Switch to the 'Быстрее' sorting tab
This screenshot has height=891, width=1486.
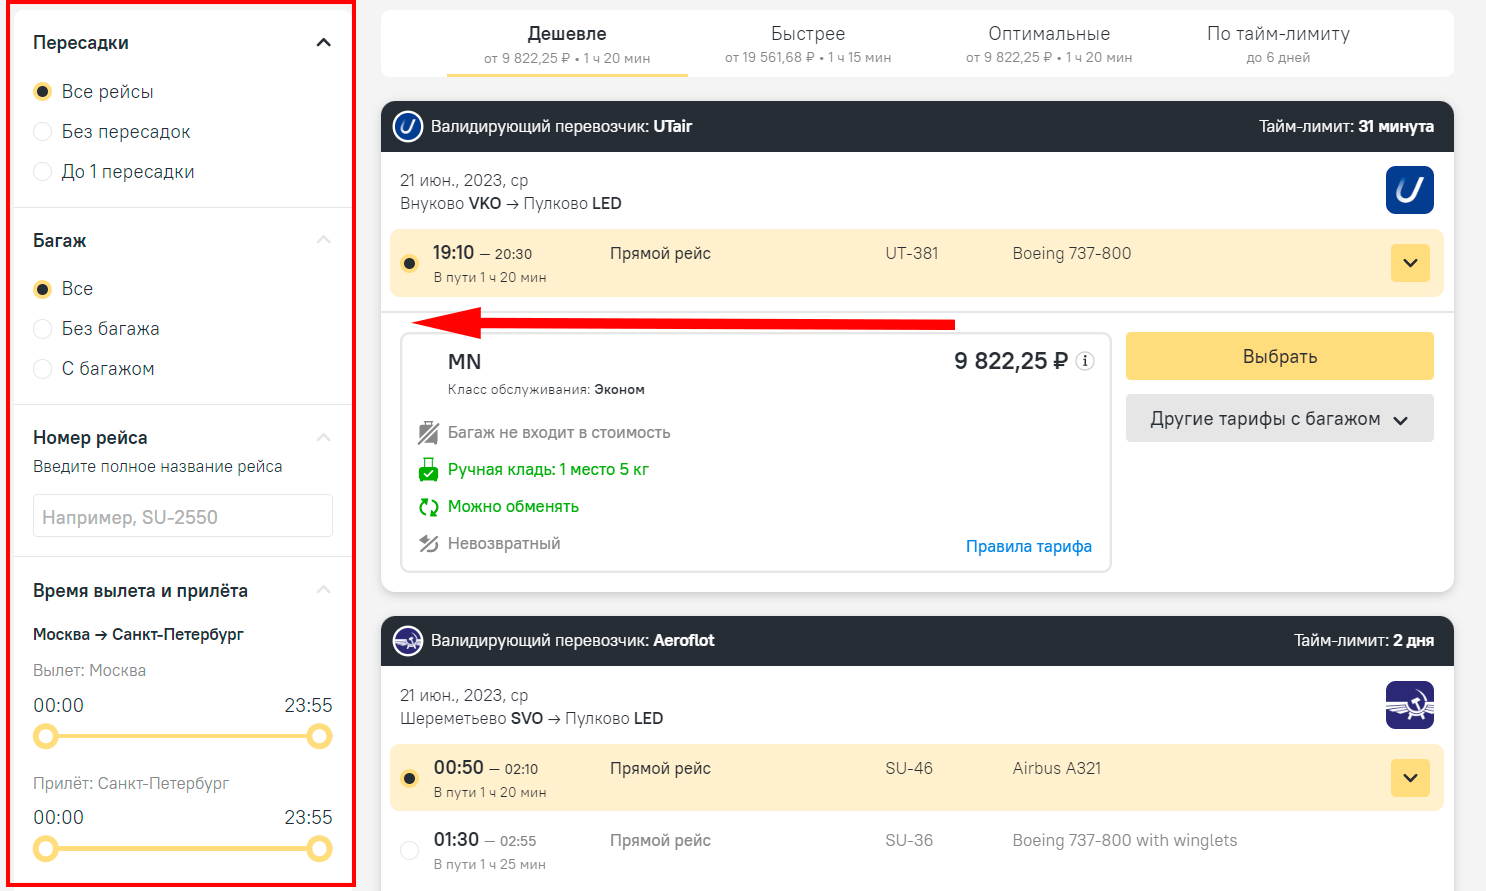point(807,44)
